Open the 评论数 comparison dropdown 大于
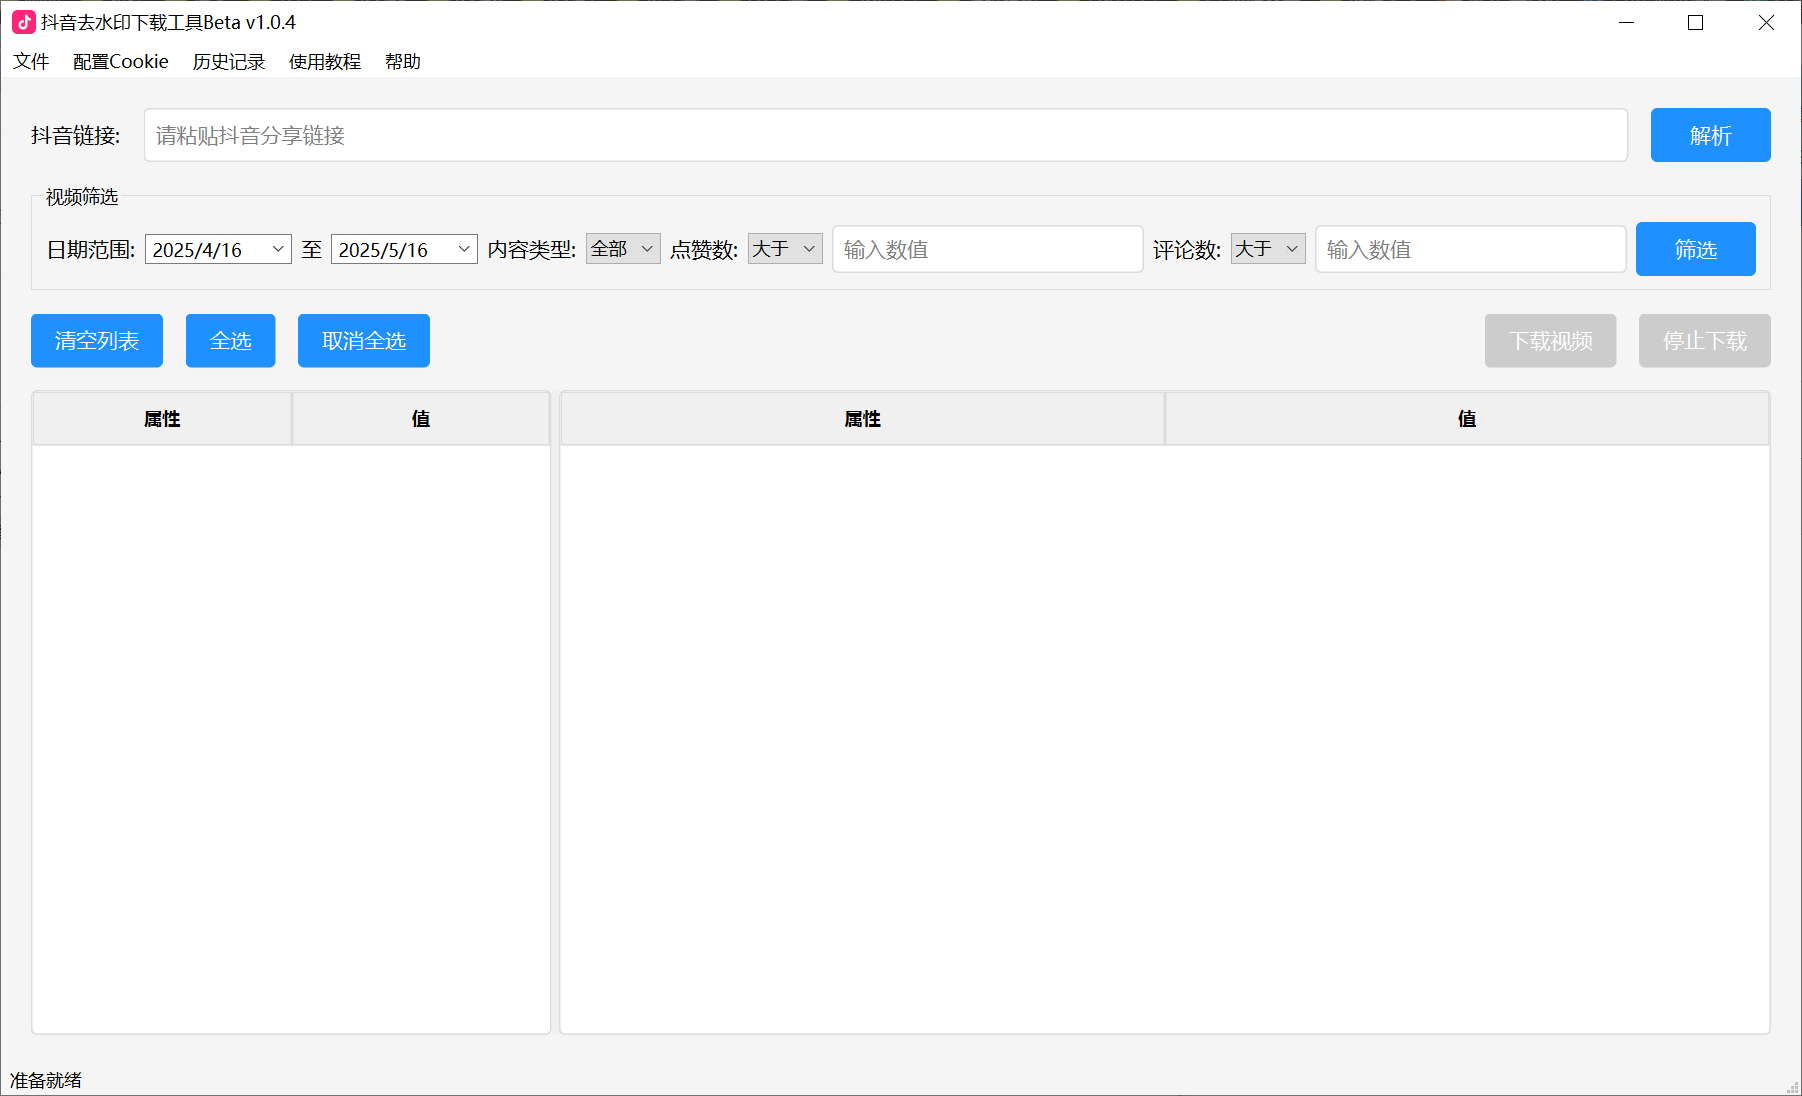 coord(1266,249)
